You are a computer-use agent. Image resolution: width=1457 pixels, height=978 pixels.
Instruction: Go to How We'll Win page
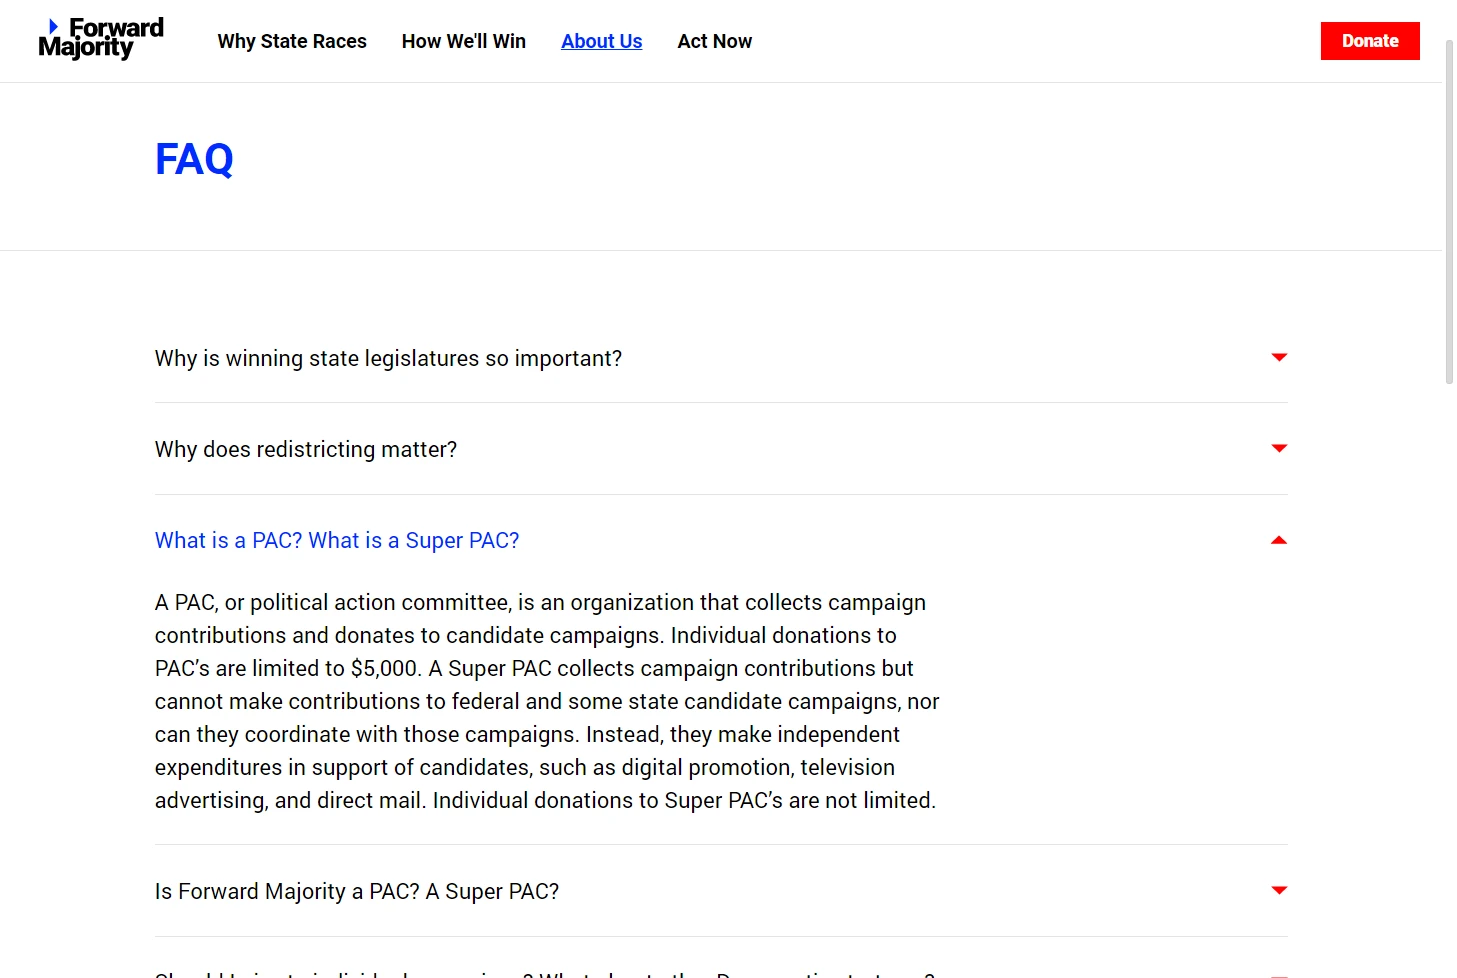[x=464, y=41]
